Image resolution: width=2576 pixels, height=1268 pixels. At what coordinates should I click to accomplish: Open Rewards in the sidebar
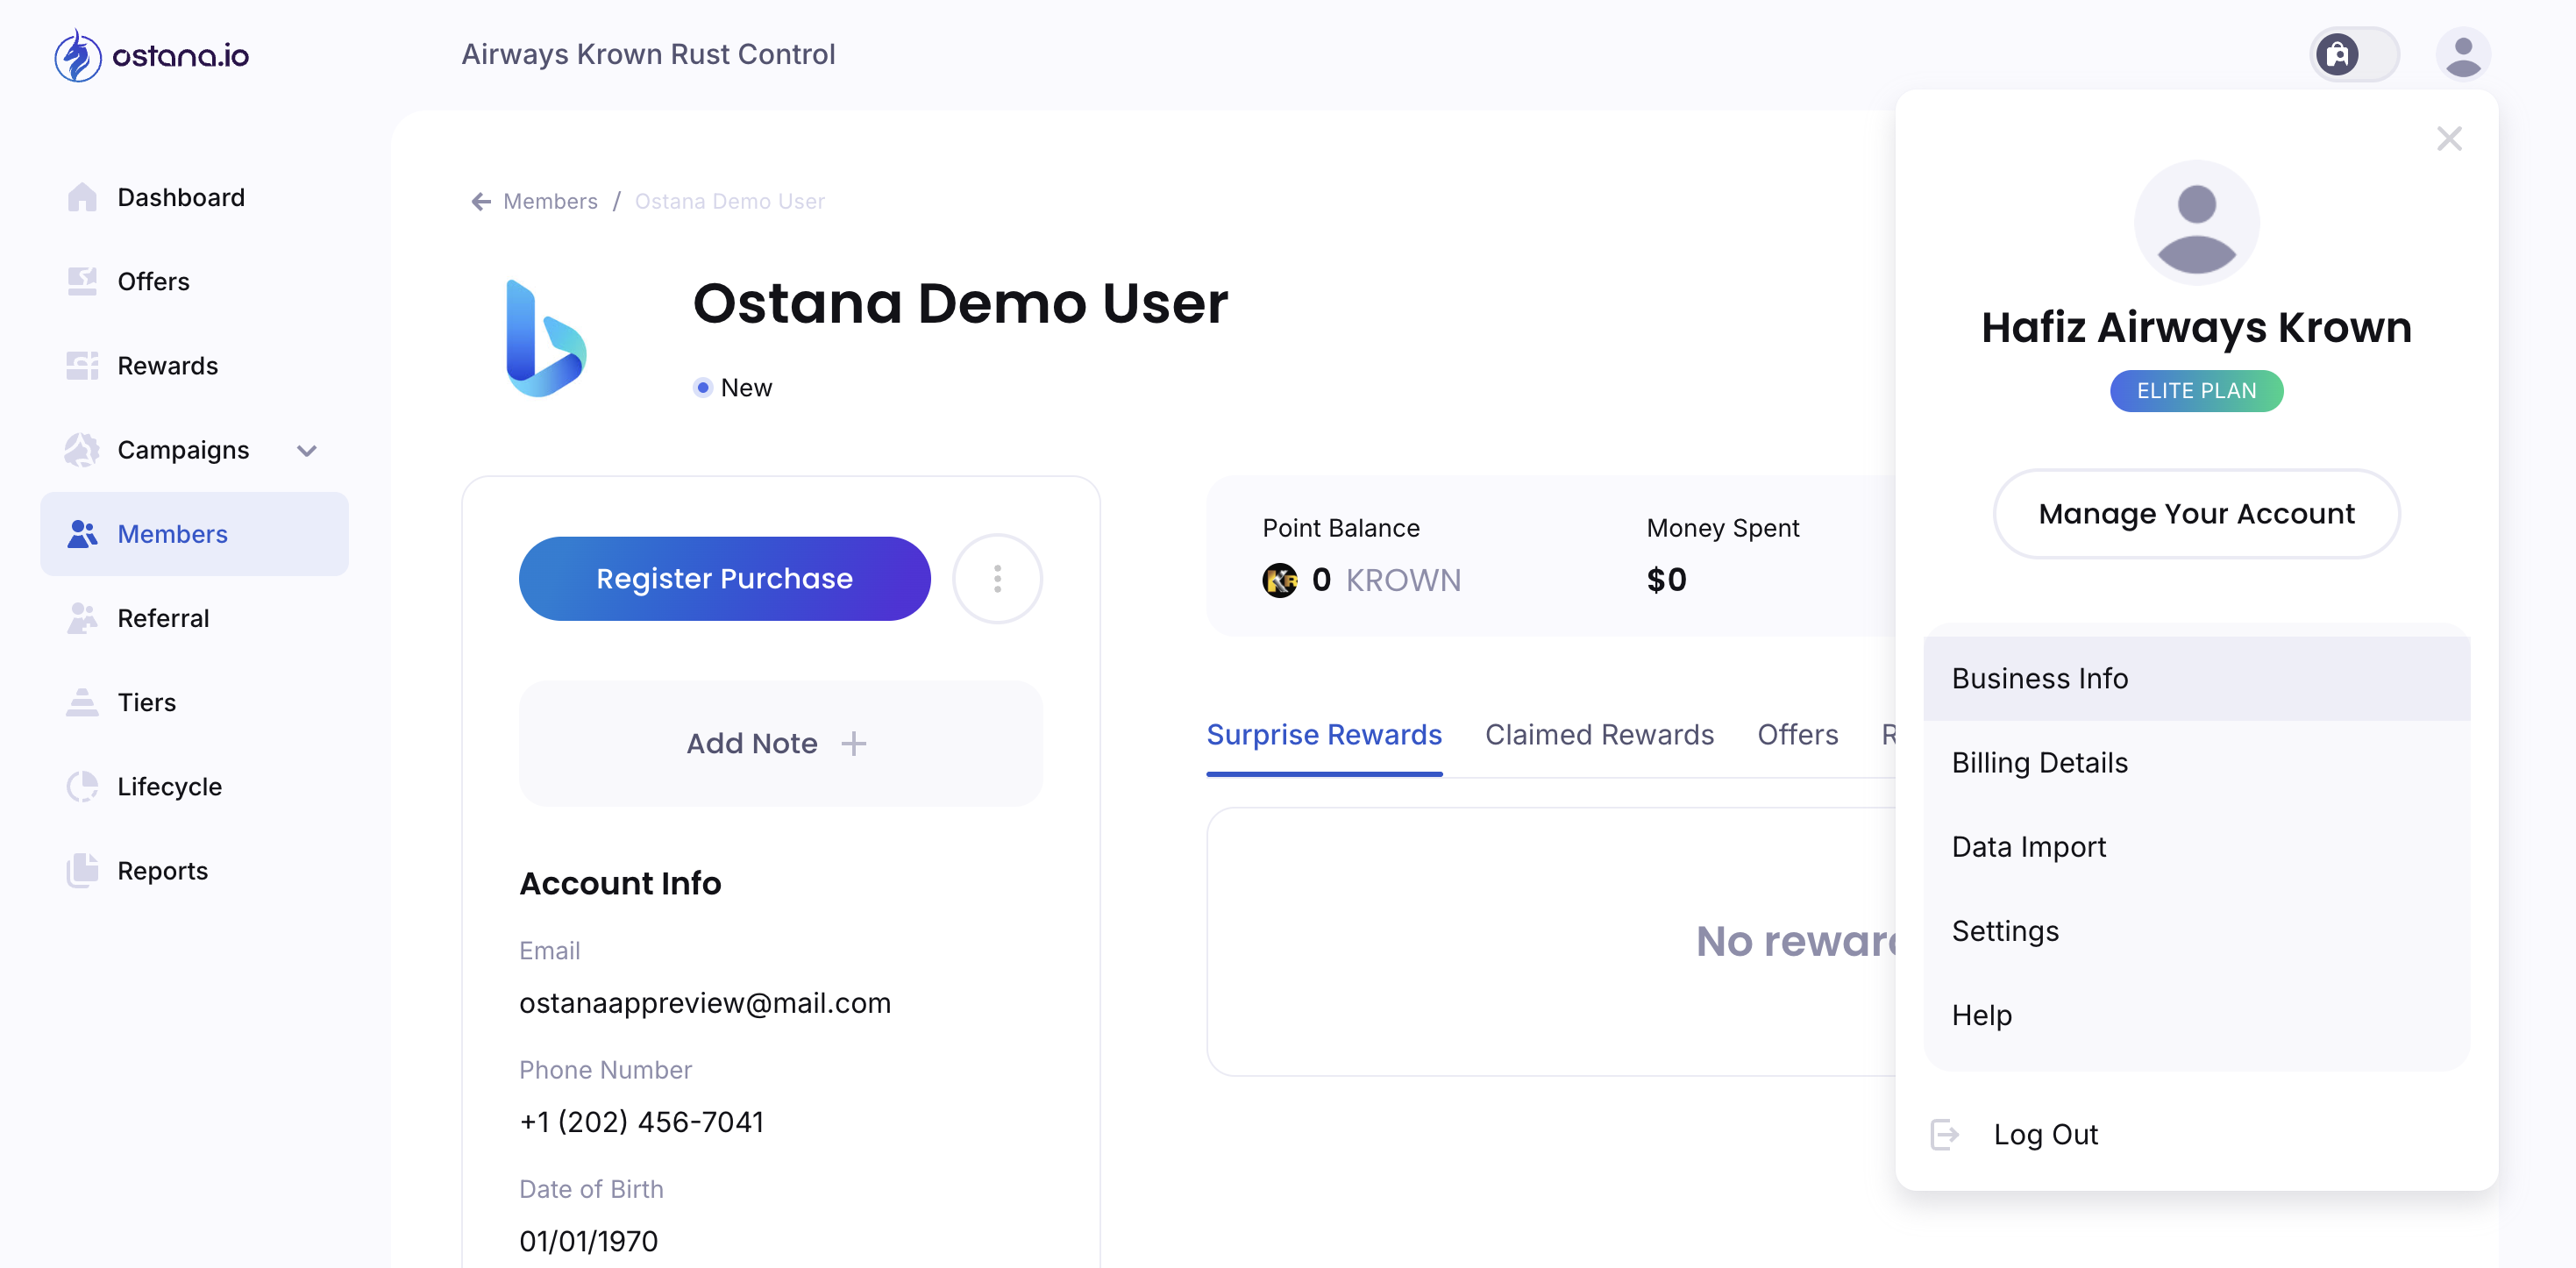194,366
